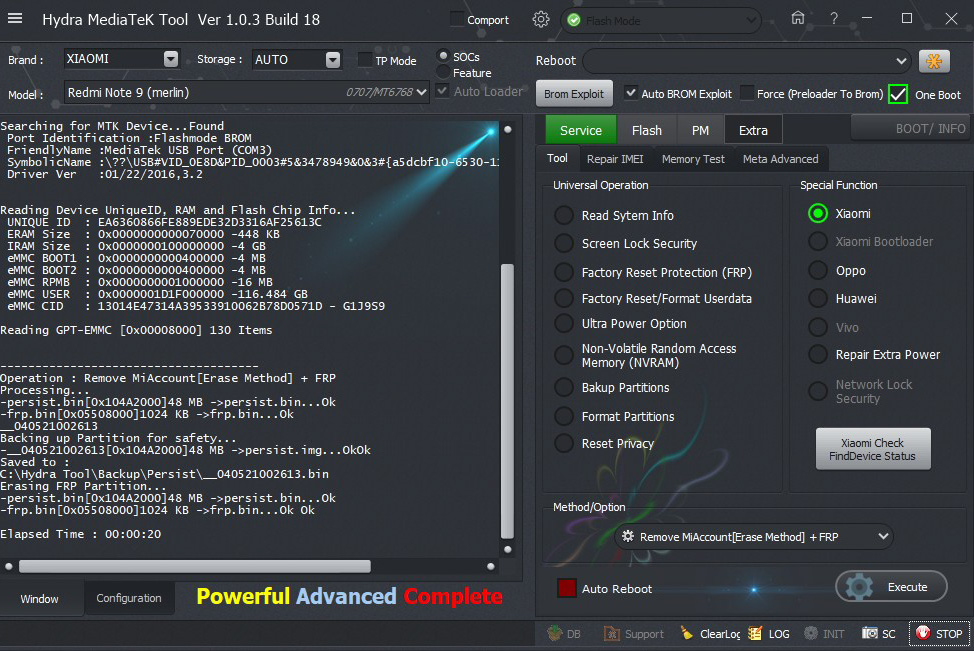Expand the Brand dropdown showing XIAOMI
974x651 pixels.
point(171,59)
